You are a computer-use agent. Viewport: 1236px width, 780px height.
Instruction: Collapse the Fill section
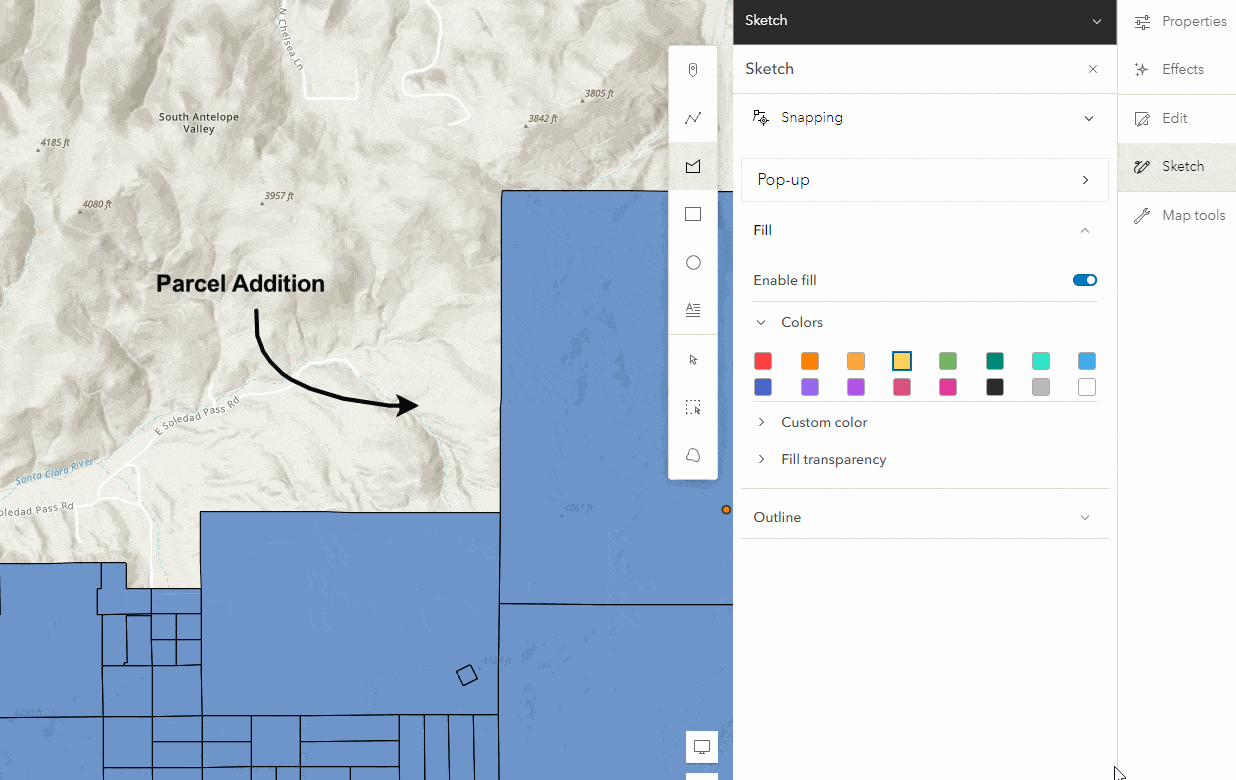(1084, 230)
